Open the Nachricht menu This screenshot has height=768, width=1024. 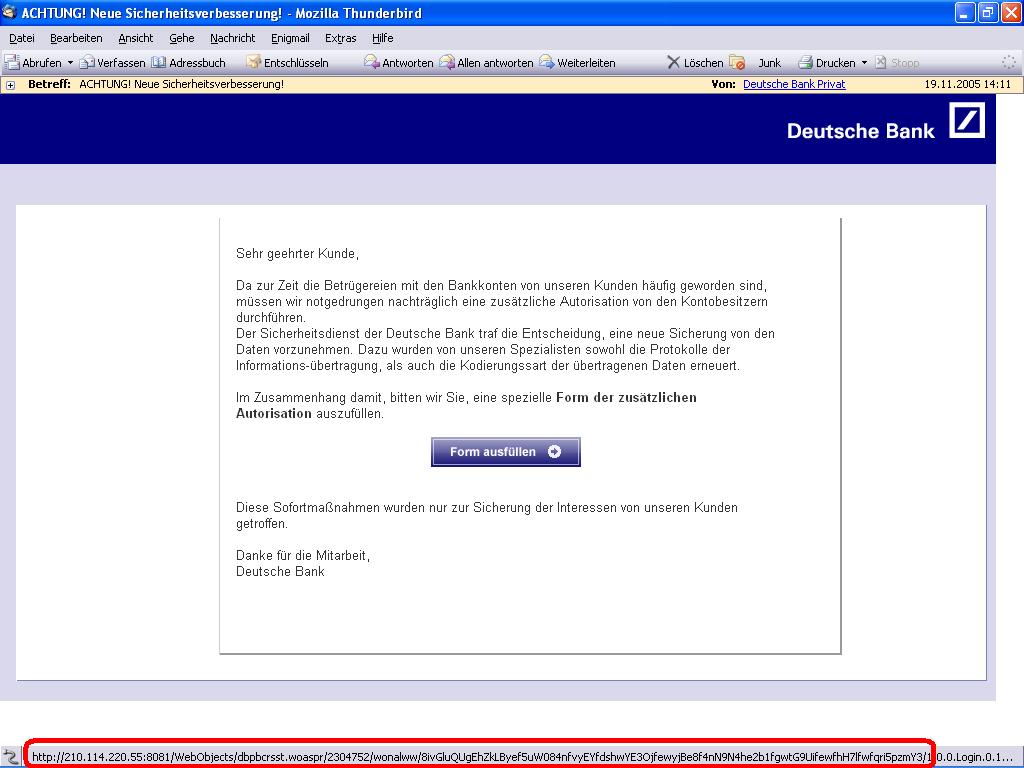coord(232,38)
